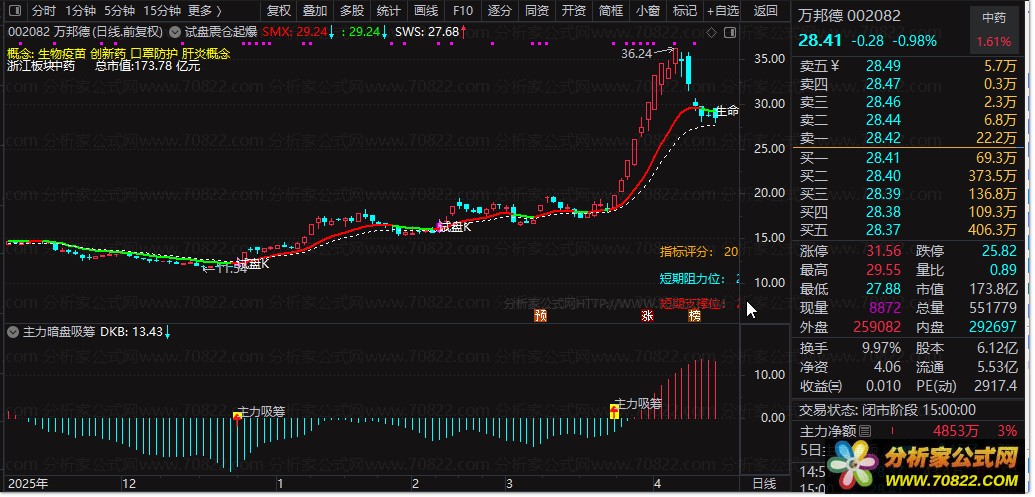1035x497 pixels.
Task: Click the 万邦德 002082 stock title
Action: (849, 15)
